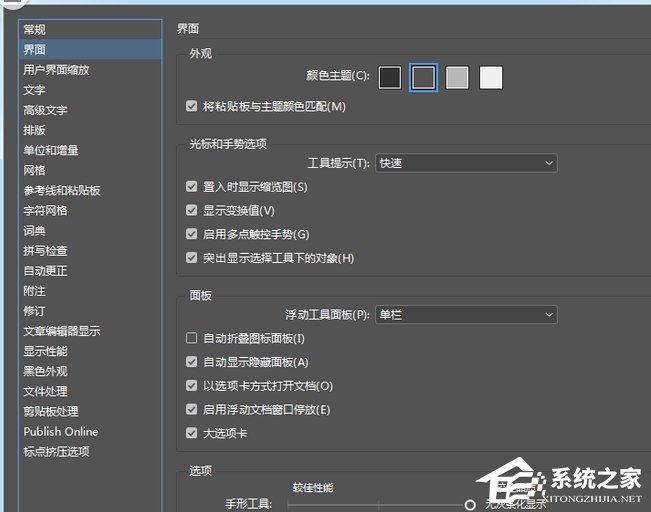The image size is (651, 512).
Task: Uncheck 置入时显示缩览图 option
Action: pos(191,186)
